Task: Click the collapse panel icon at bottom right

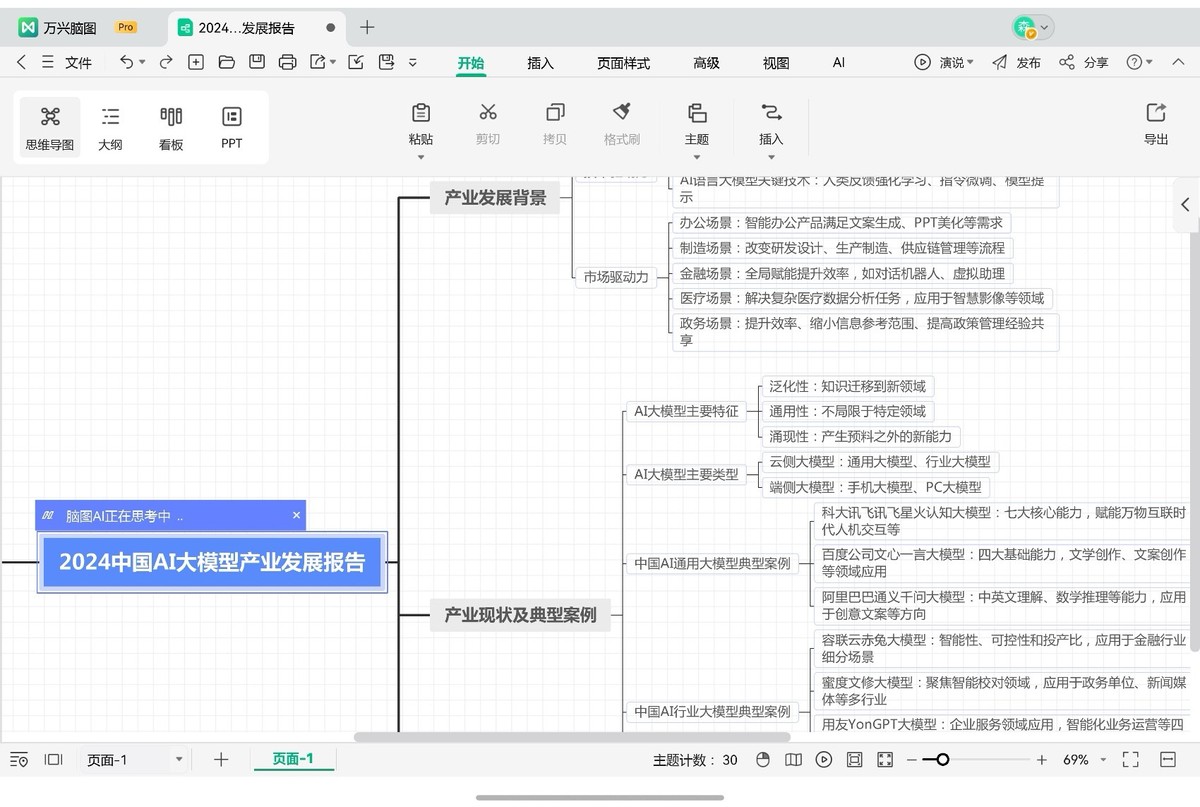Action: (x=1168, y=760)
